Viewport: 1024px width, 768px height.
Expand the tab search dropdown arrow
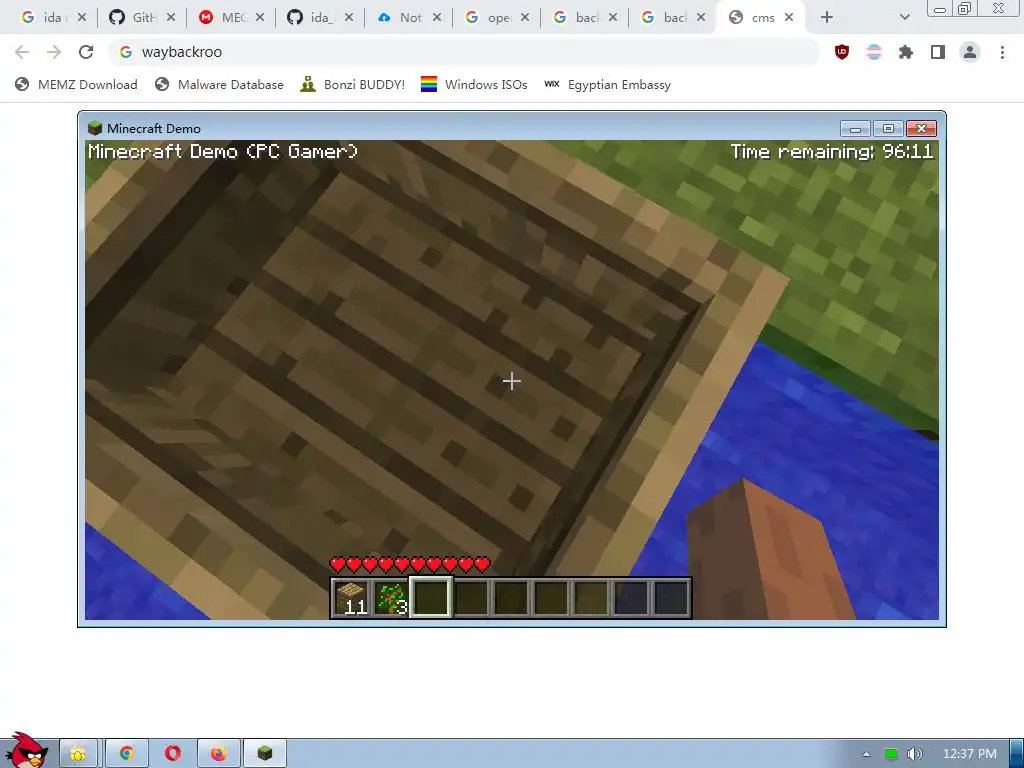[x=904, y=18]
